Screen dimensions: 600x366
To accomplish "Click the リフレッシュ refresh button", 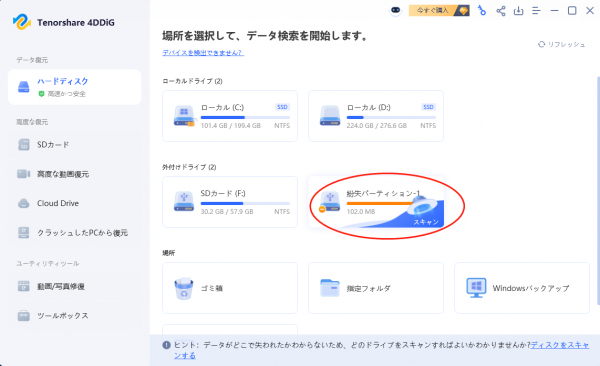I will tap(561, 44).
